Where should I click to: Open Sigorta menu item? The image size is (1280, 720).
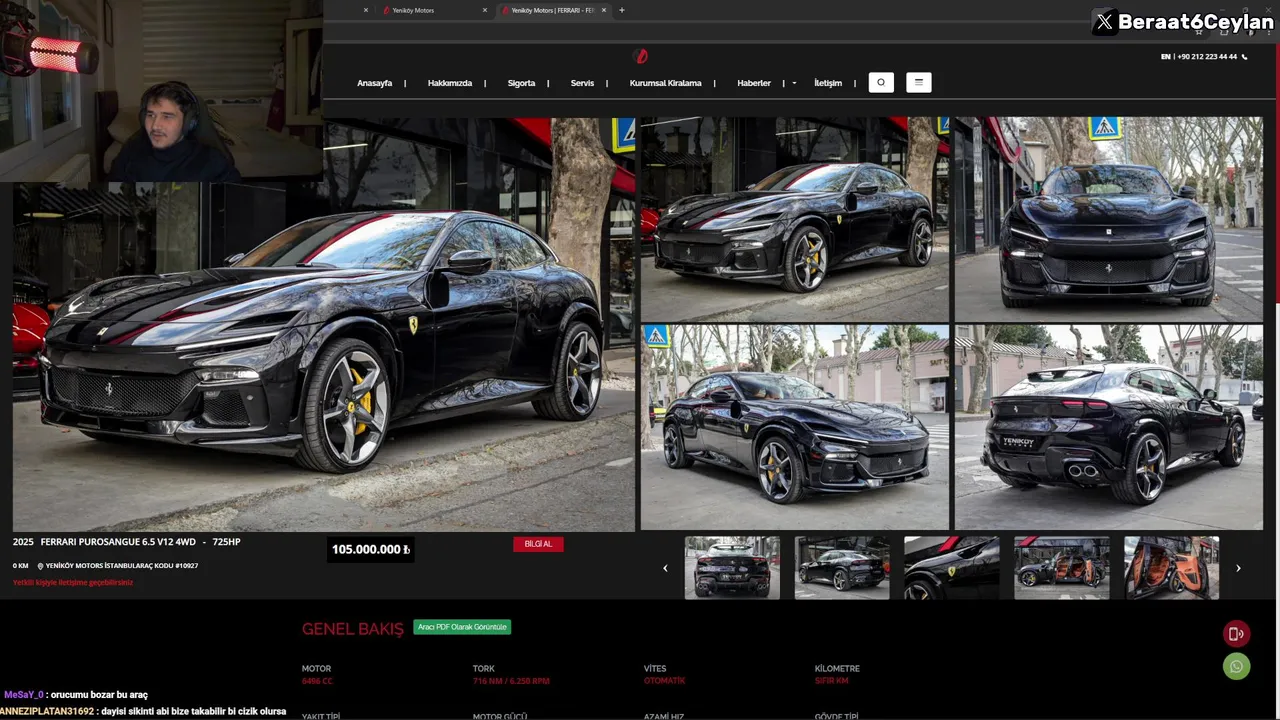[521, 83]
